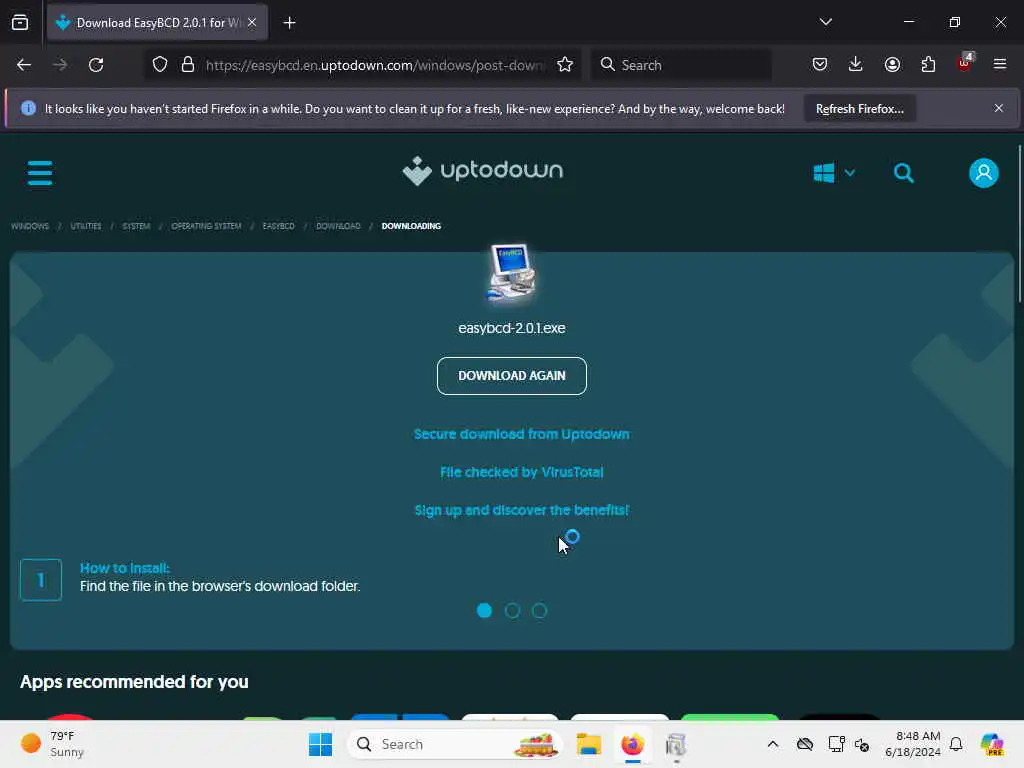
Task: Open the weather widget showing 79°F
Action: pos(53,744)
